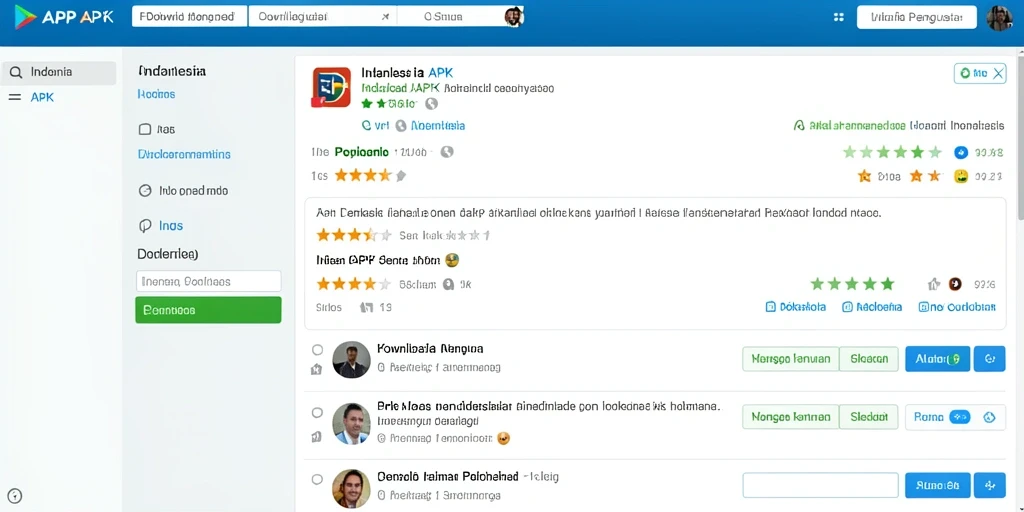Click the blue Alator button
Viewport: 1024px width, 512px height.
[938, 359]
